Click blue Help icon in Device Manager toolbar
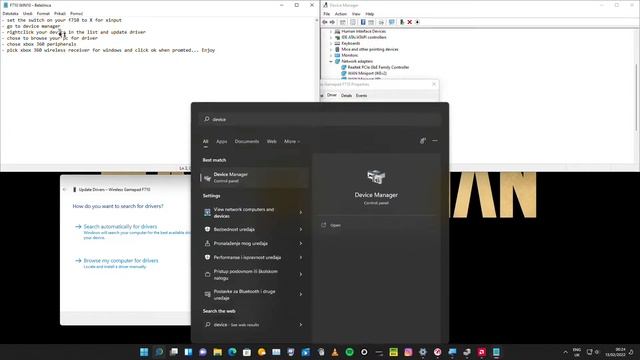Screen dimensions: 640x360 click(x=363, y=22)
